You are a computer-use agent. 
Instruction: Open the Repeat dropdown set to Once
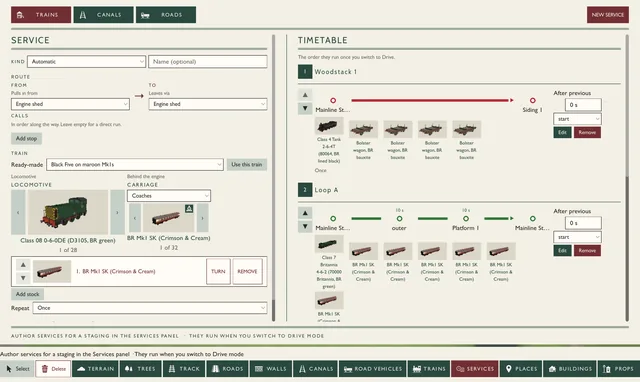tap(150, 308)
